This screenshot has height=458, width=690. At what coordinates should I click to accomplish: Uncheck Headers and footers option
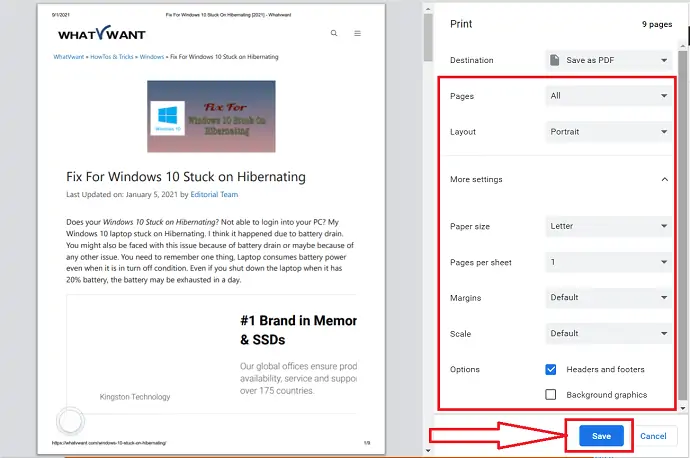(x=551, y=369)
